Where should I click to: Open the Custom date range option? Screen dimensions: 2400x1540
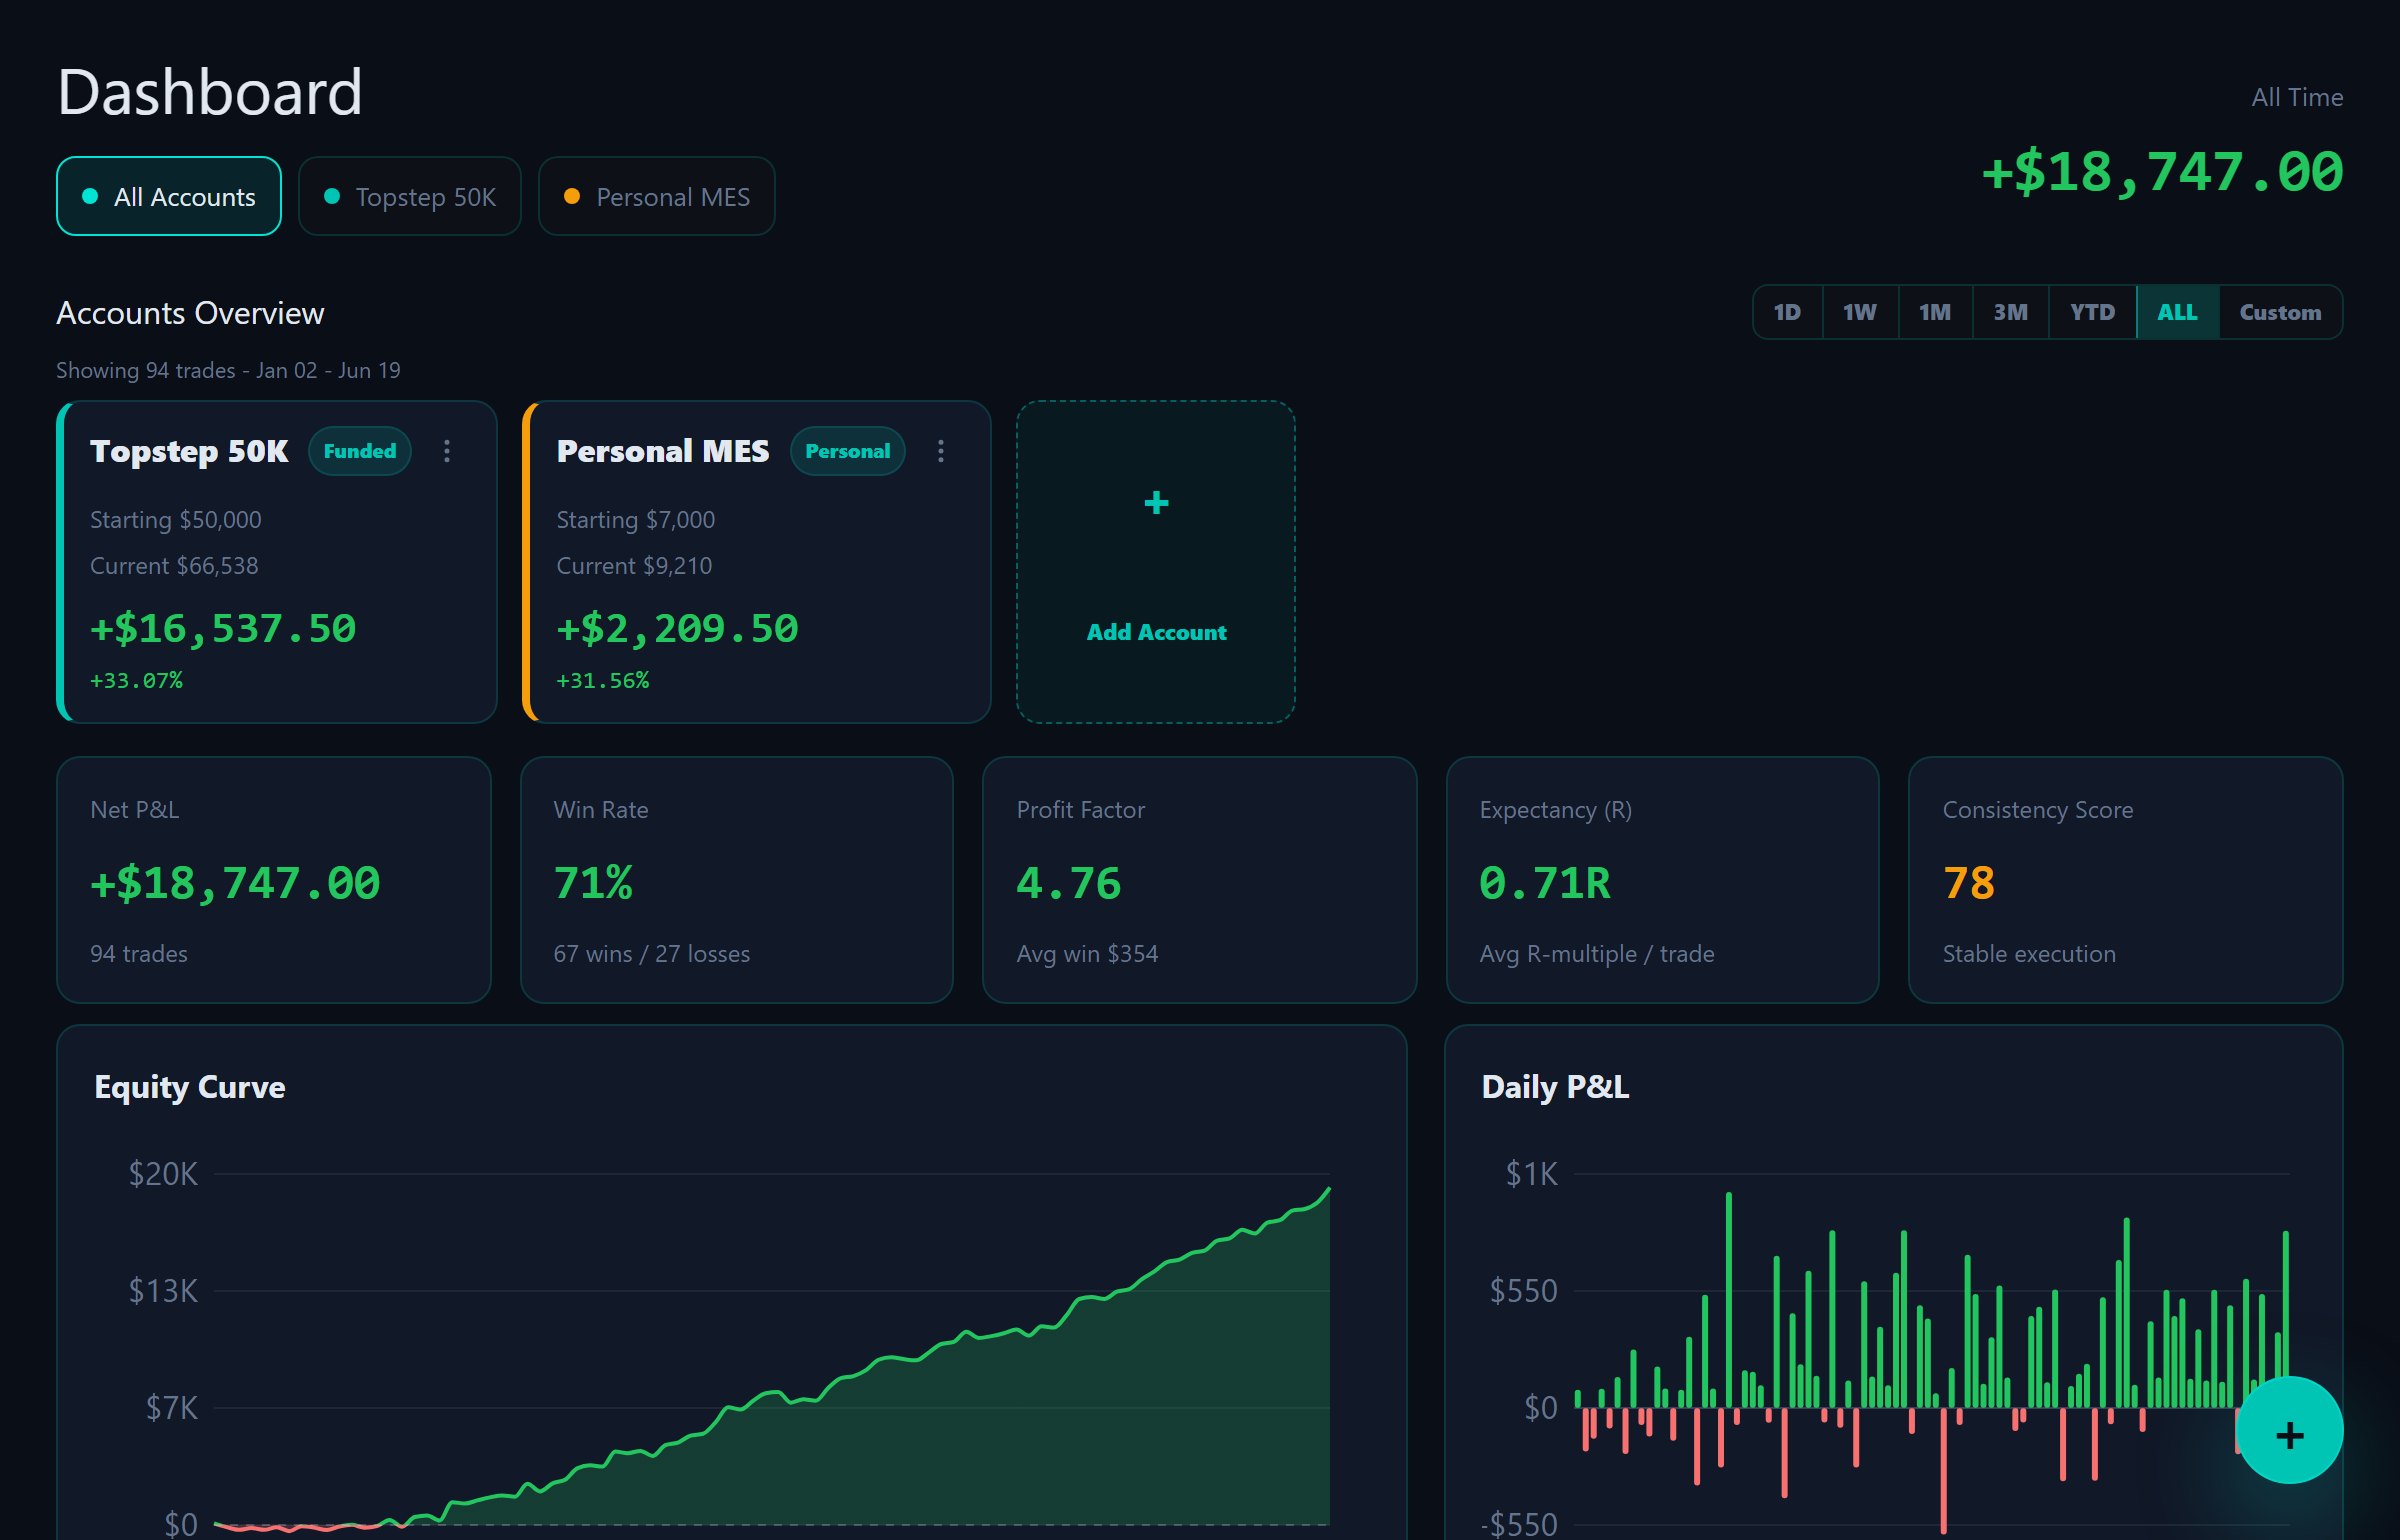click(x=2280, y=312)
